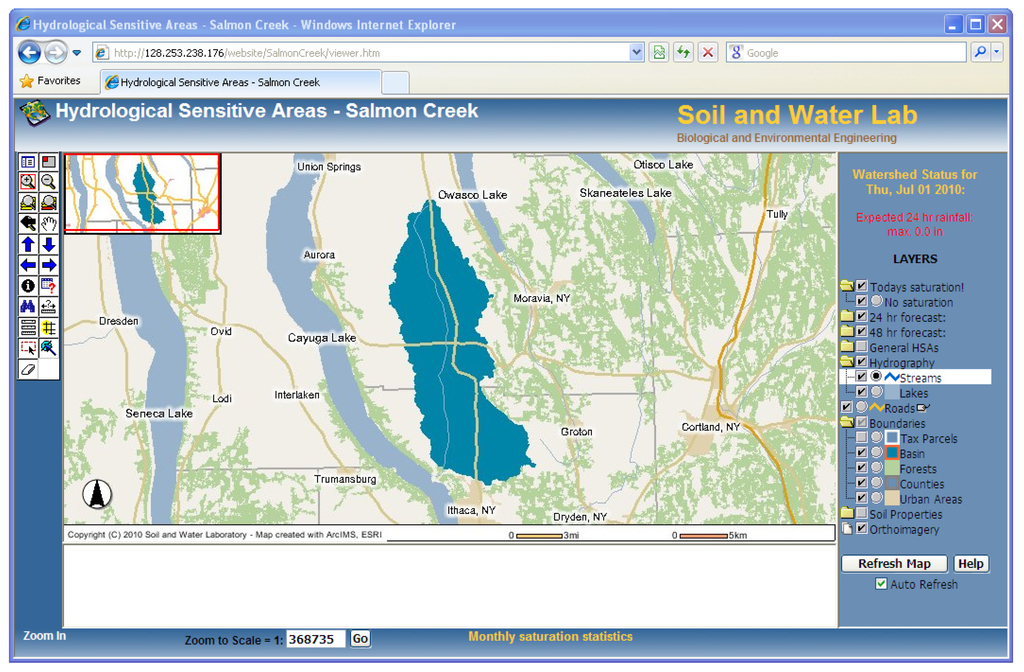Open the address bar dropdown arrow
Screen dimensions: 1024x672
coord(637,53)
